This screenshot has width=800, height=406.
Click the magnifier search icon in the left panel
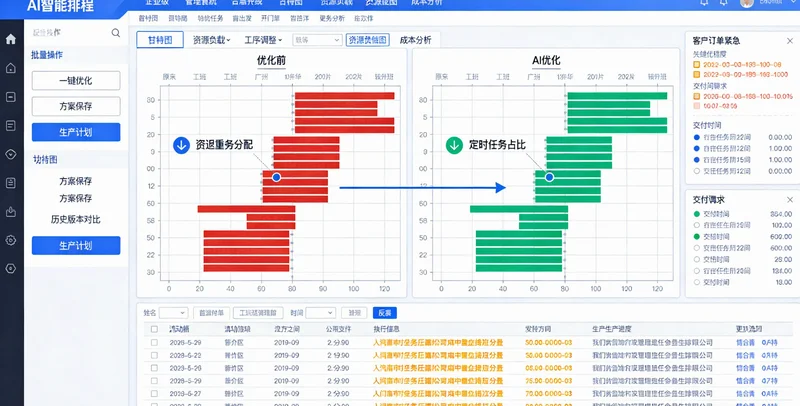click(116, 33)
